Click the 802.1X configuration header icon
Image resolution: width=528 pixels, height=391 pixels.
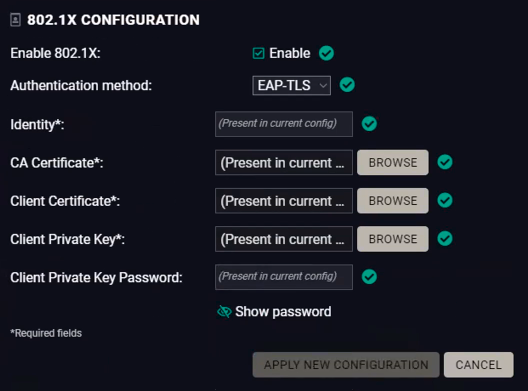pos(15,20)
